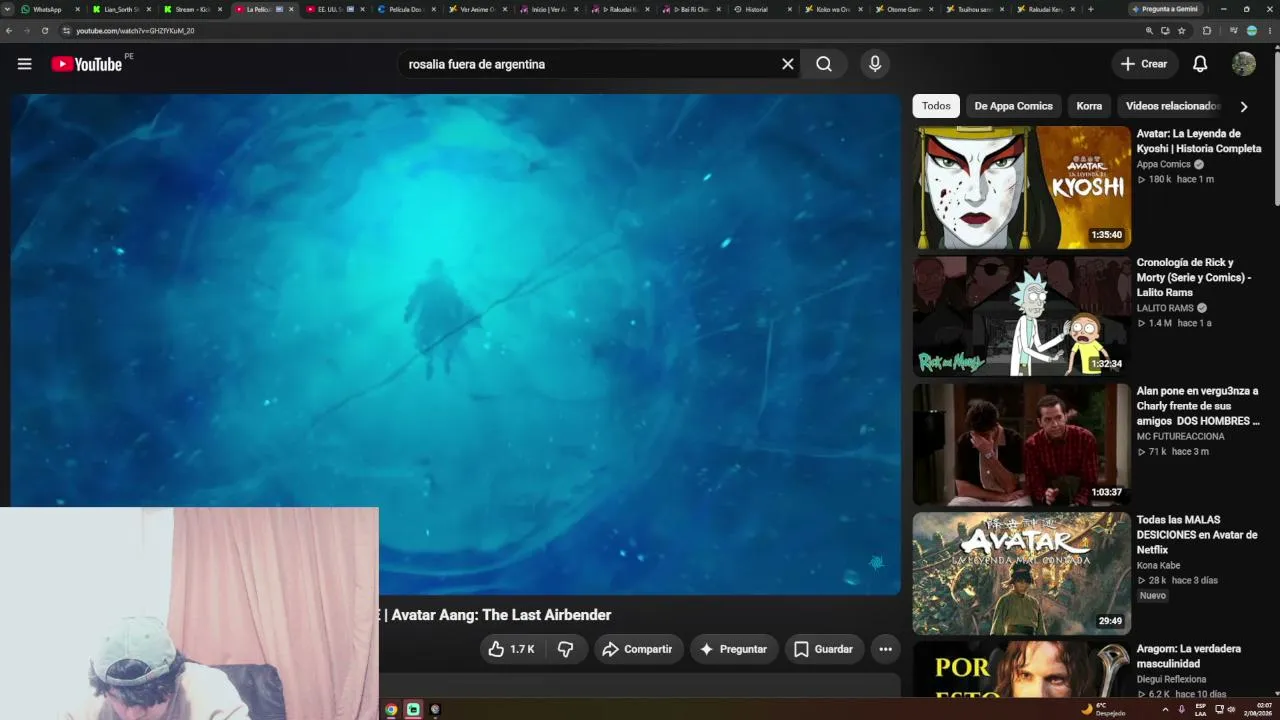Dislike the Avatar Aang video
The height and width of the screenshot is (720, 1280).
(565, 649)
